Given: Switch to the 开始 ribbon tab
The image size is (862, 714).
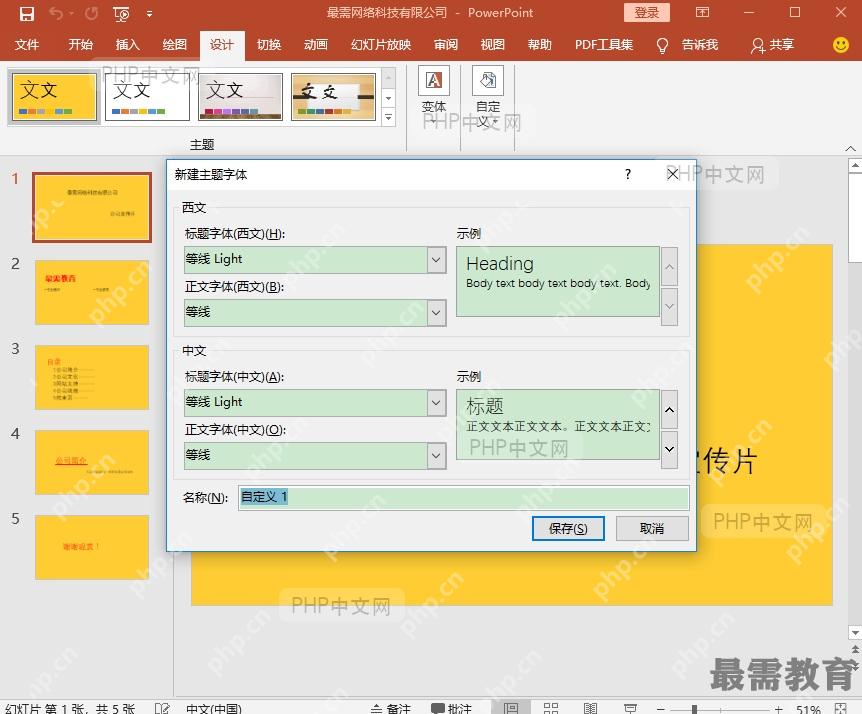Looking at the screenshot, I should [80, 45].
